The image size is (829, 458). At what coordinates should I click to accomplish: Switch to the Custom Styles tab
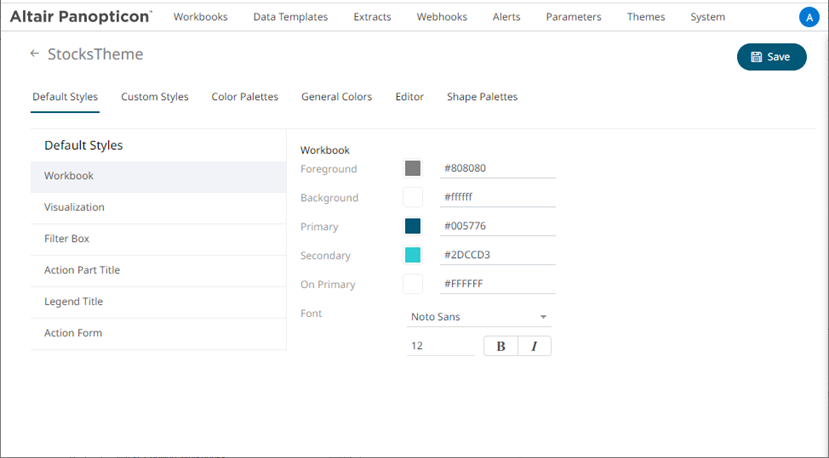click(x=155, y=97)
